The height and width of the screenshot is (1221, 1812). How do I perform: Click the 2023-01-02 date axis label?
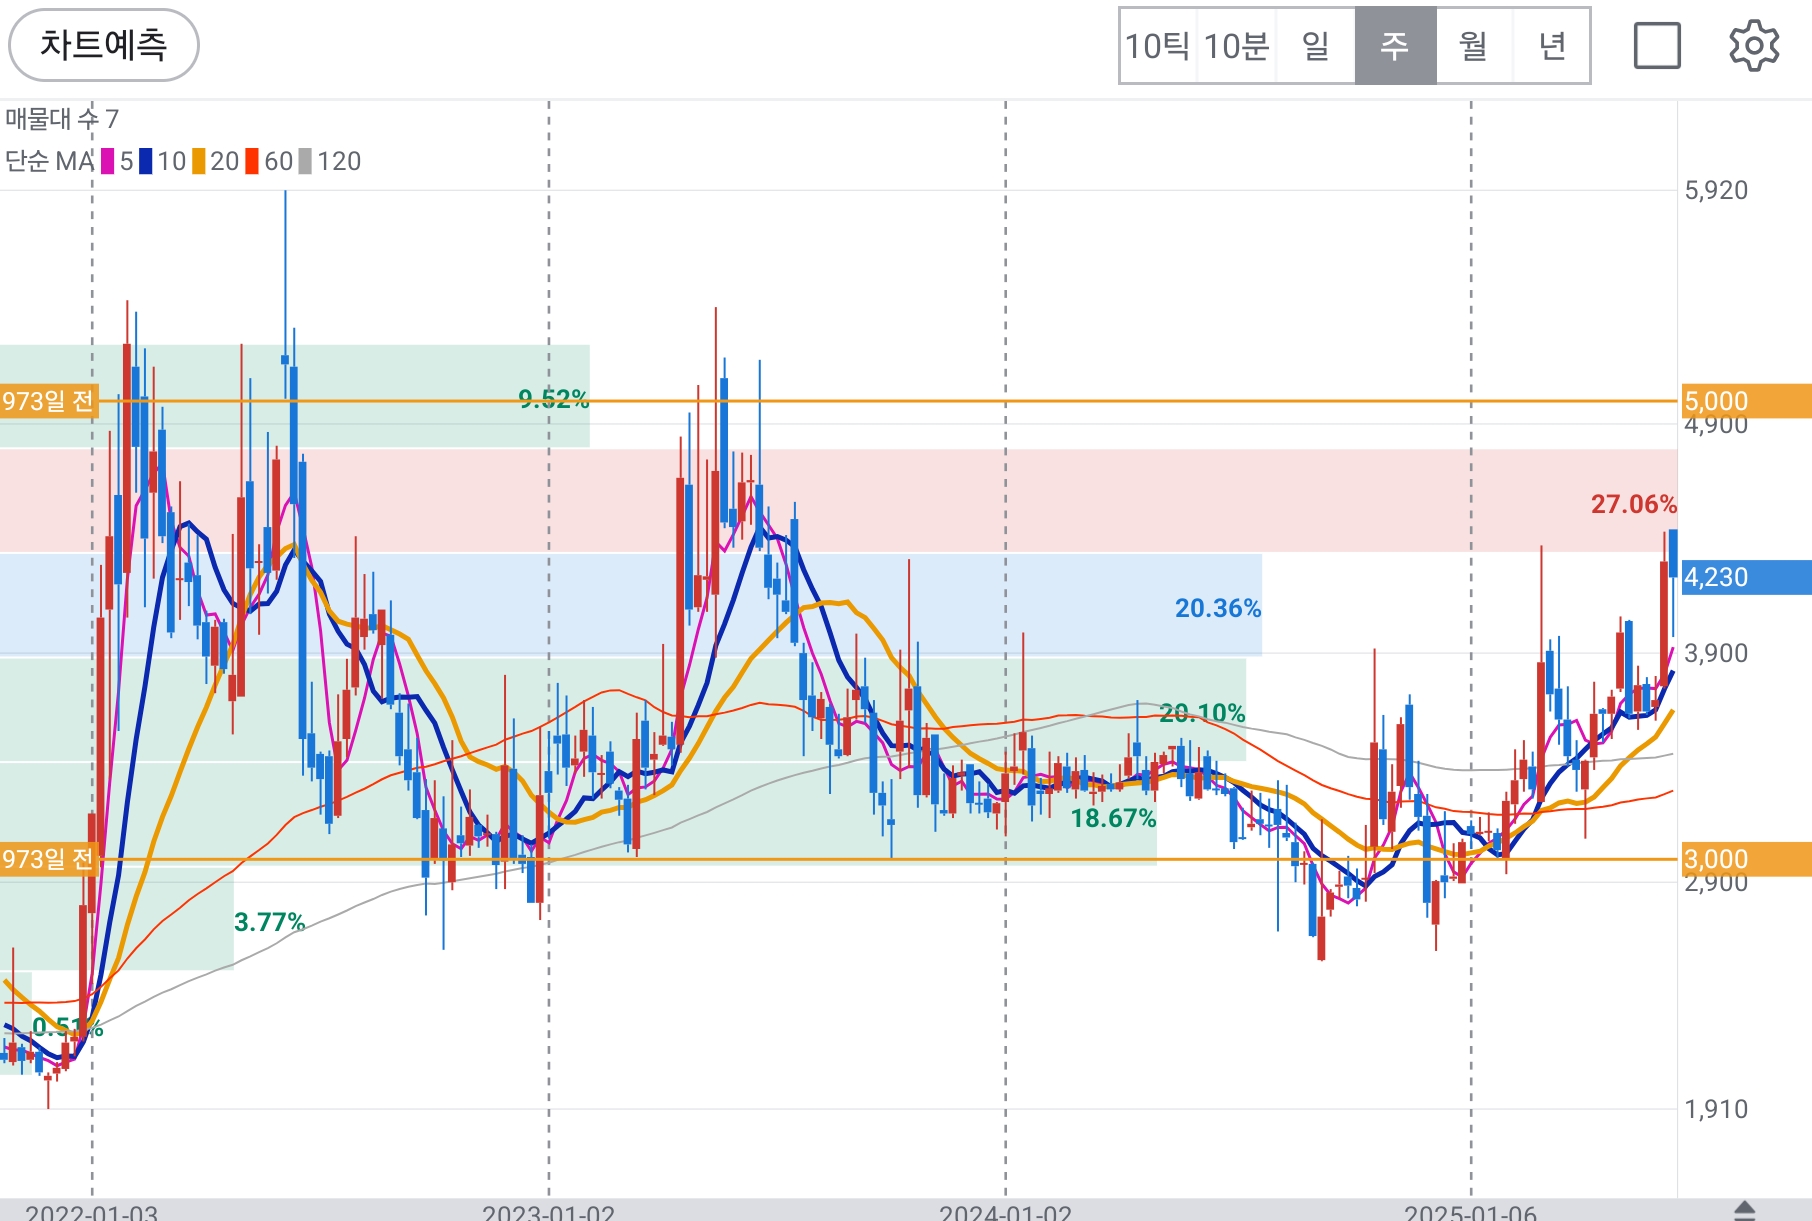click(548, 1212)
